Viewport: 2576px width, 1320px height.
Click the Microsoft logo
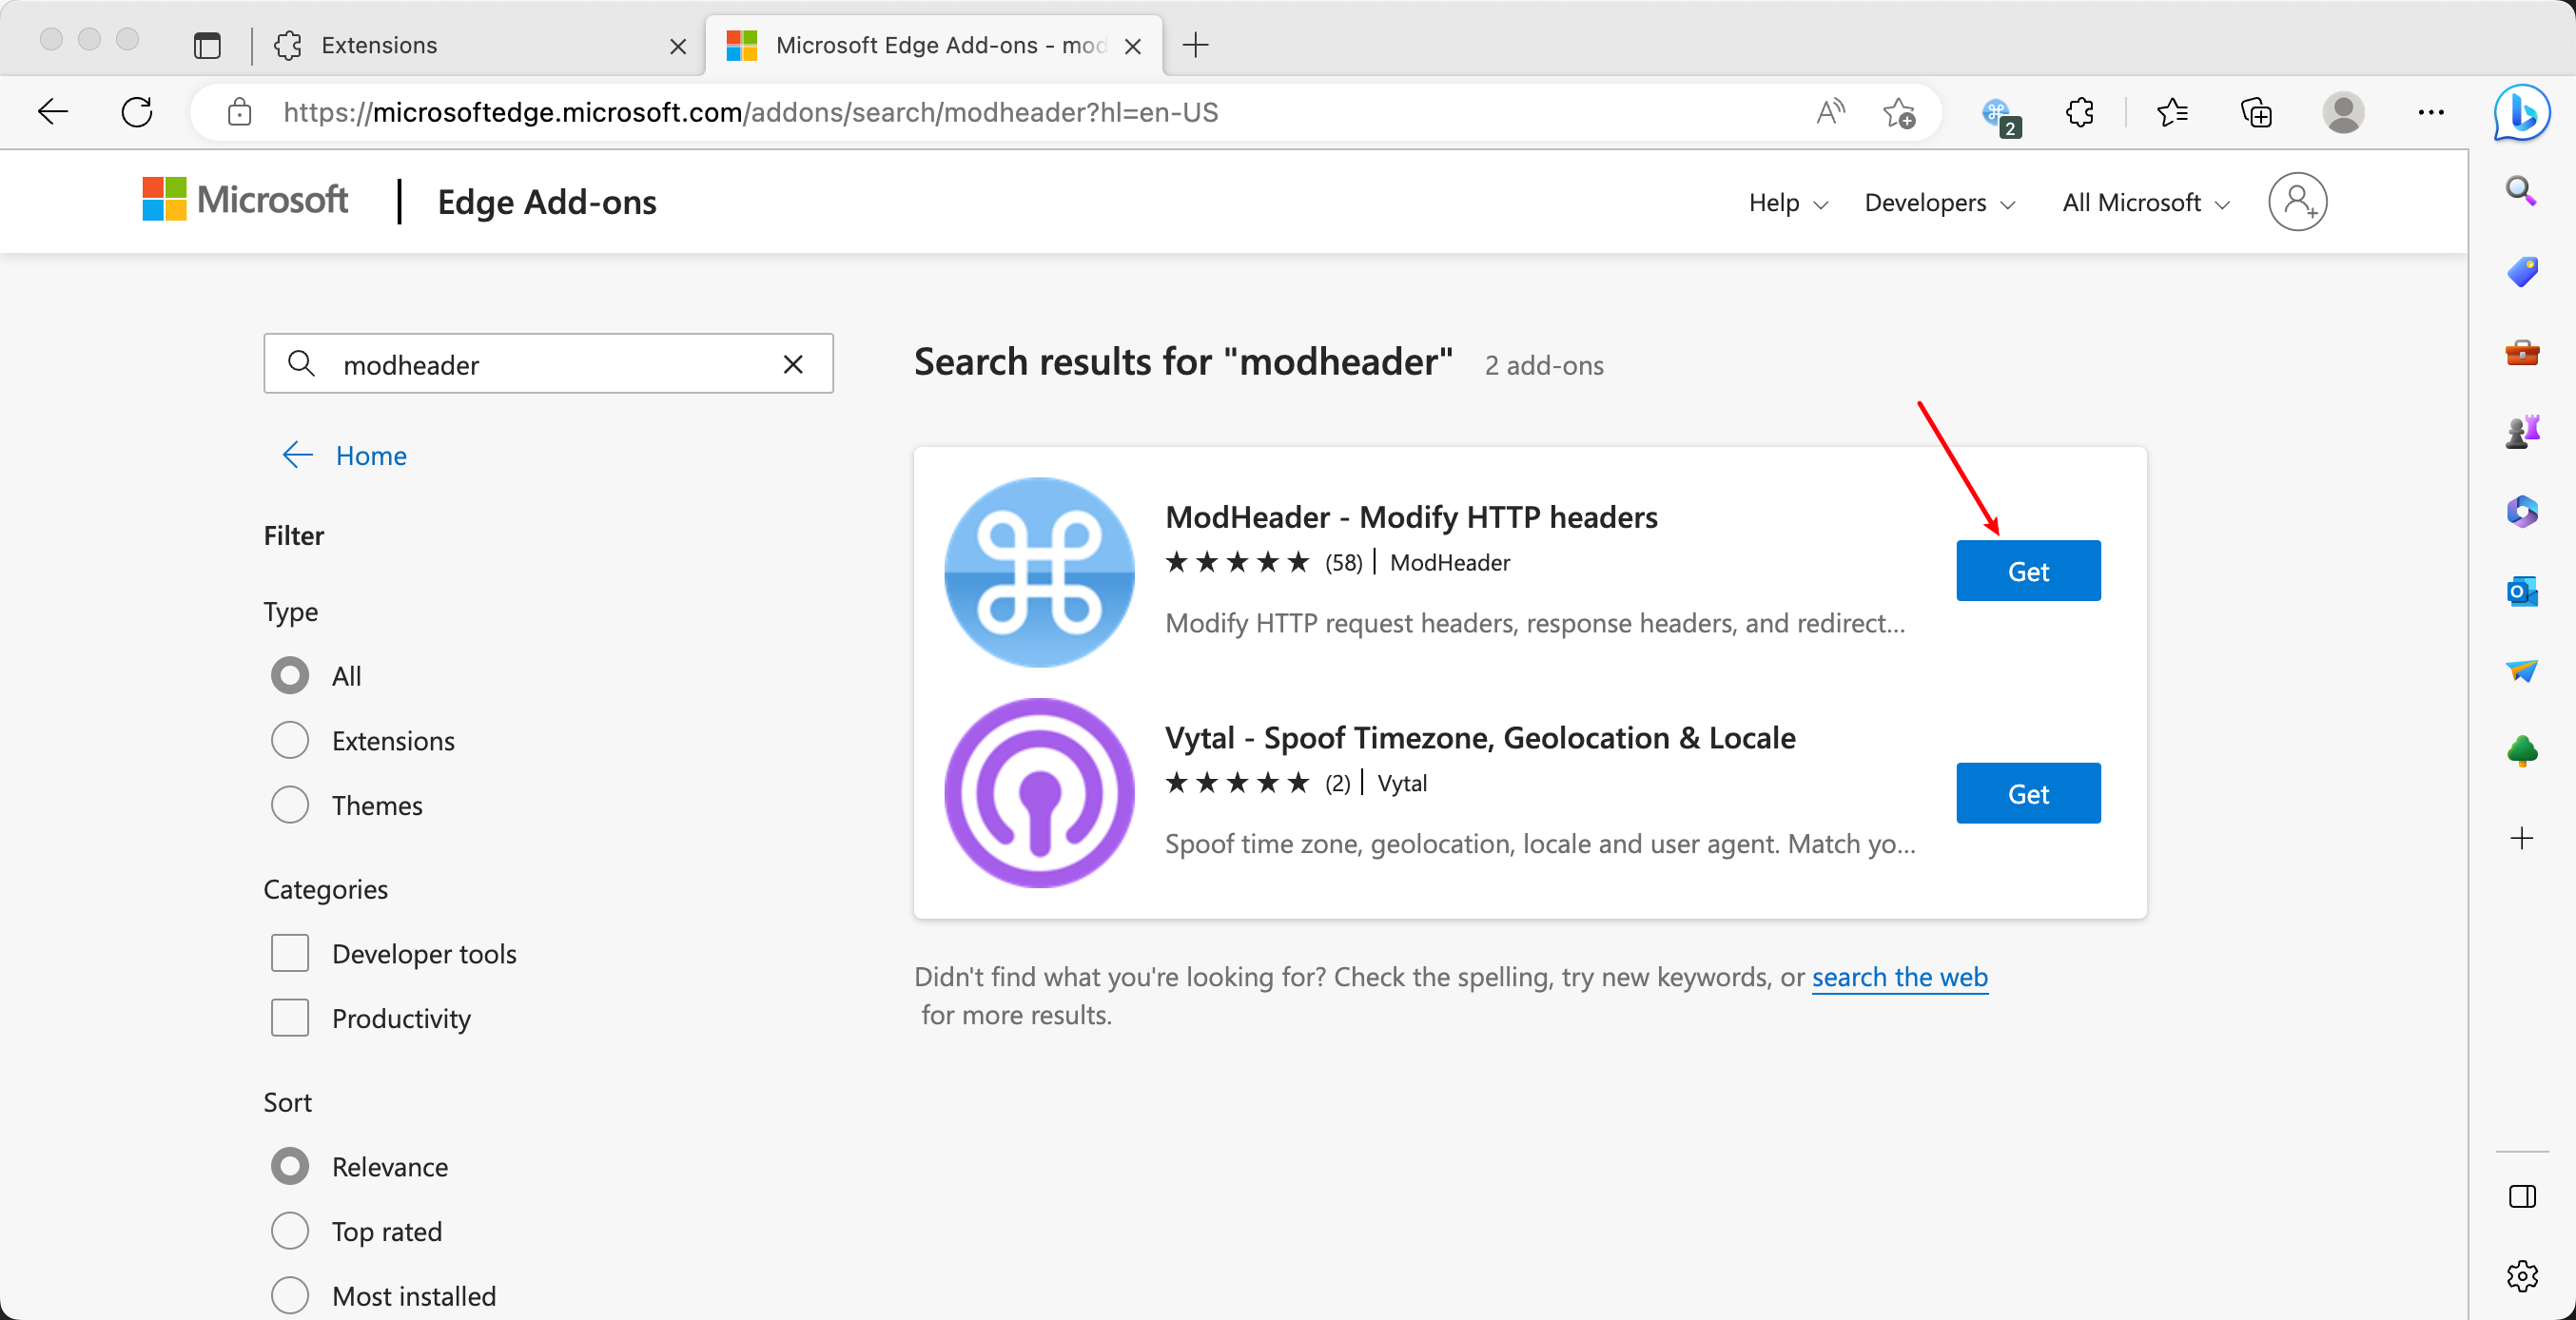245,199
